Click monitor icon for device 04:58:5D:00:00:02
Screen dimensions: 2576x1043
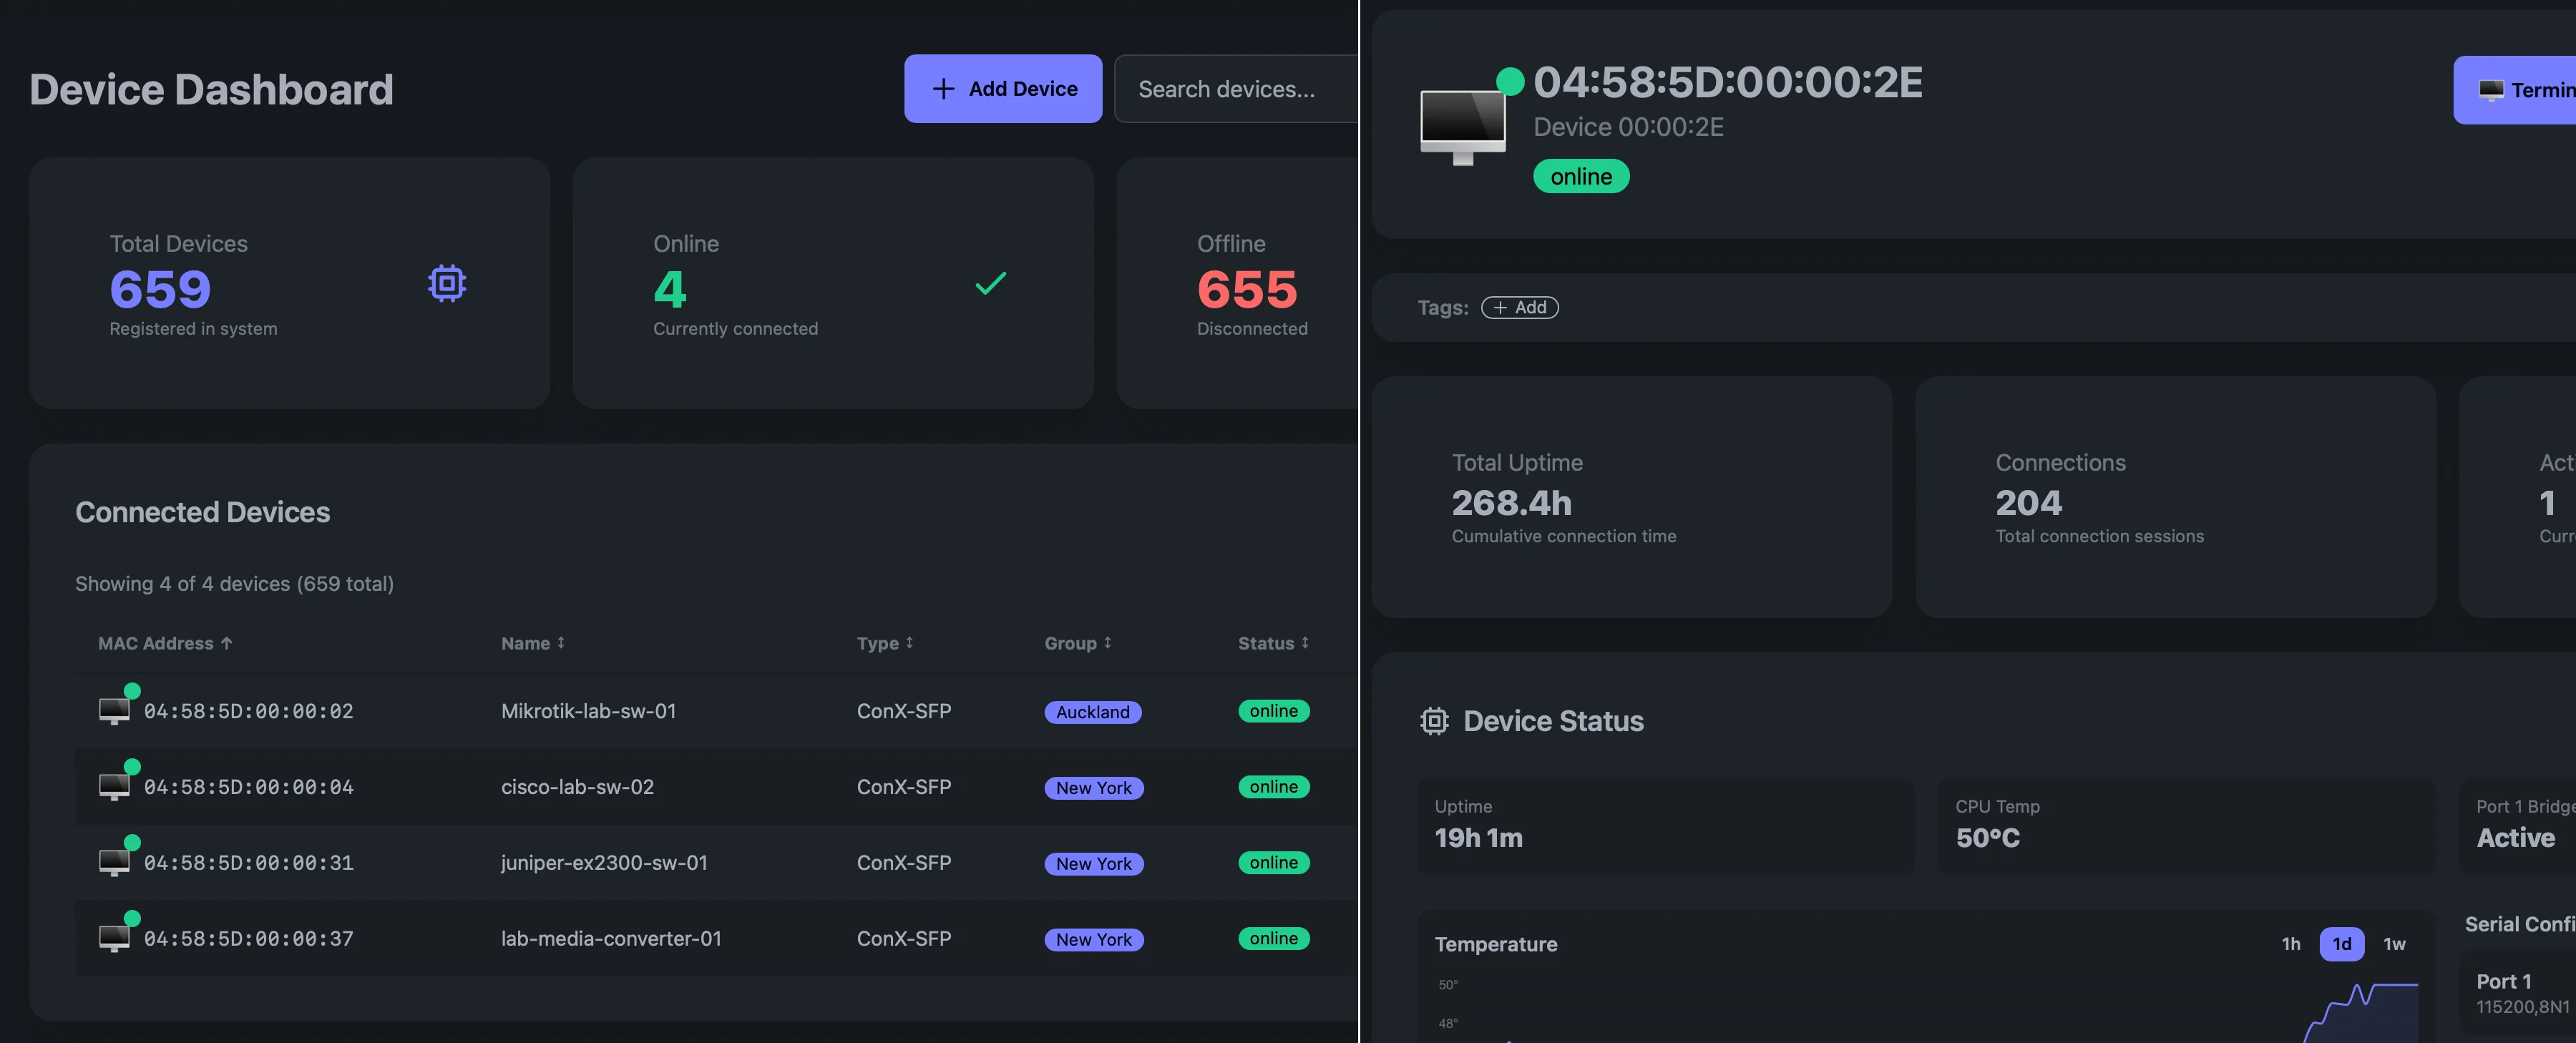pyautogui.click(x=115, y=710)
